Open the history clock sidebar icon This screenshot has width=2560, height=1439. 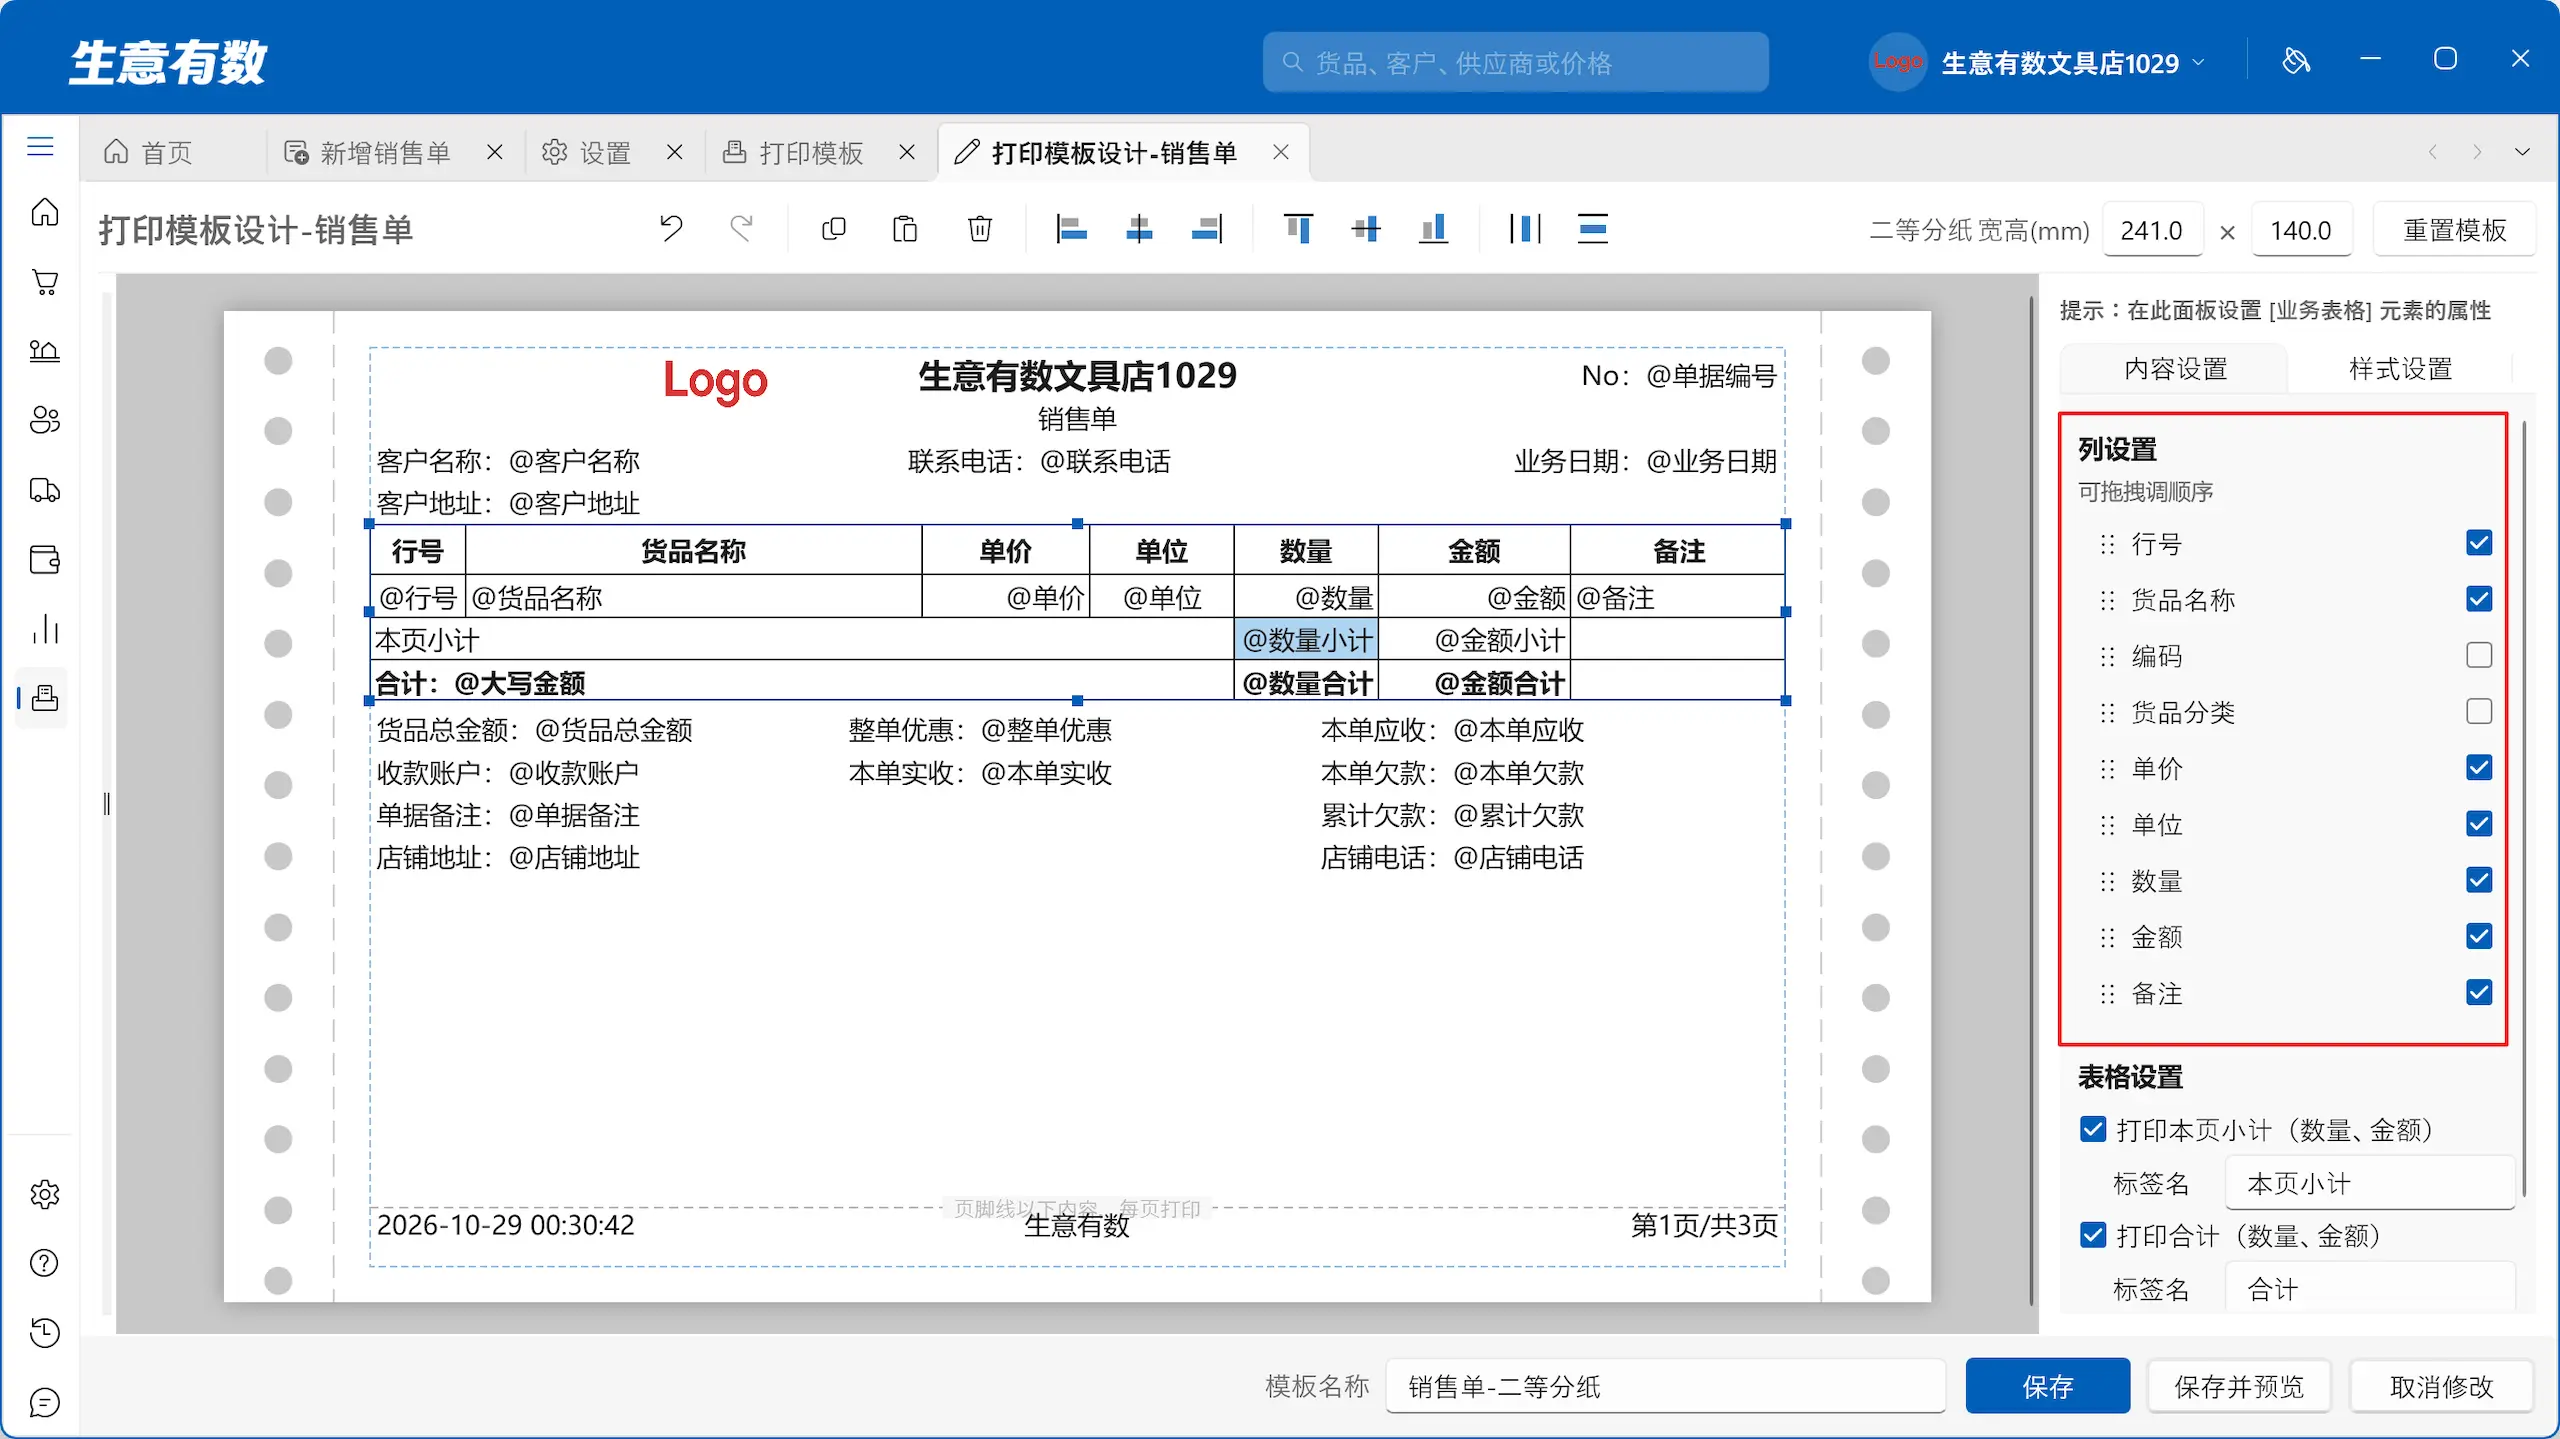click(45, 1332)
